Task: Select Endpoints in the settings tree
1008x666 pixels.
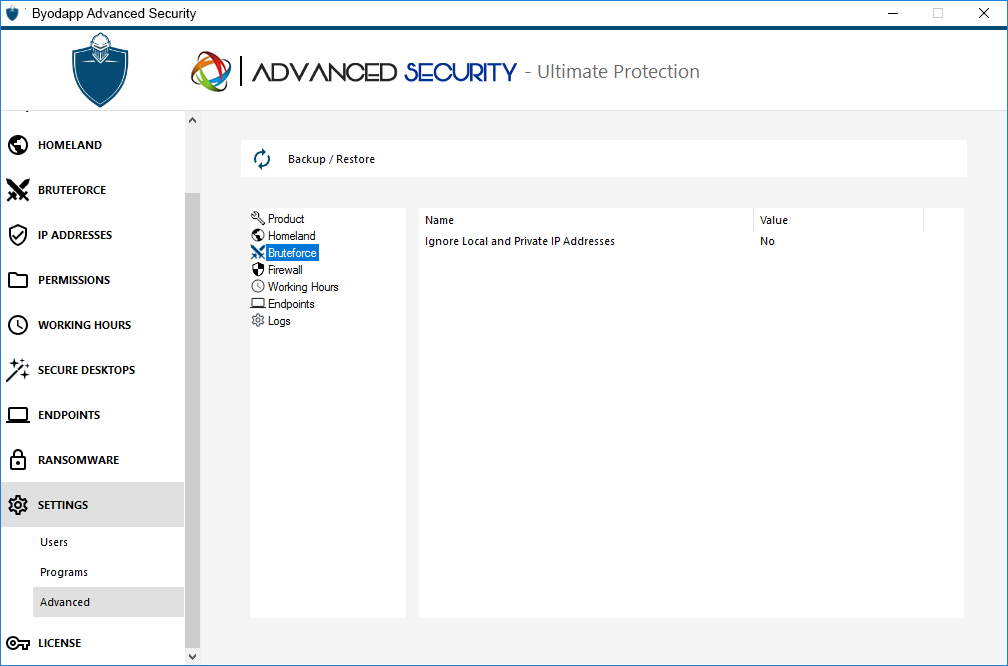Action: [291, 304]
